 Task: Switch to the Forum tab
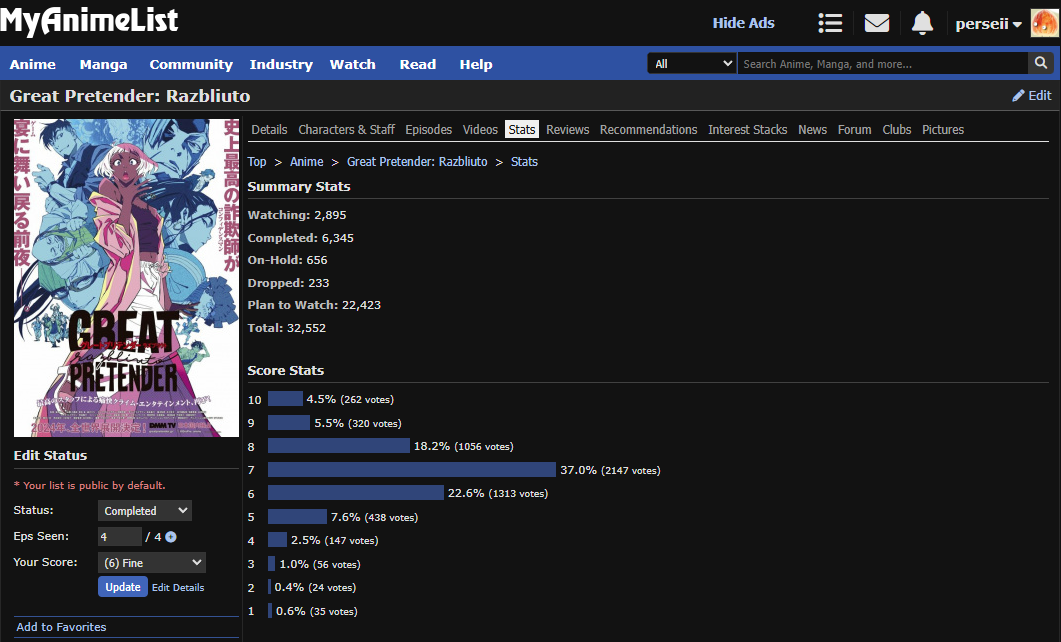[855, 129]
